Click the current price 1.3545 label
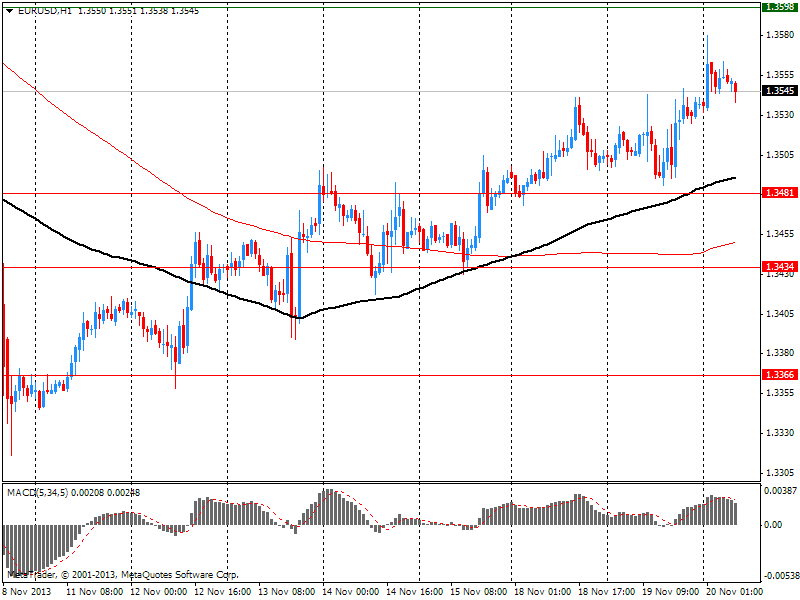Viewport: 800px width, 600px height. pyautogui.click(x=779, y=91)
